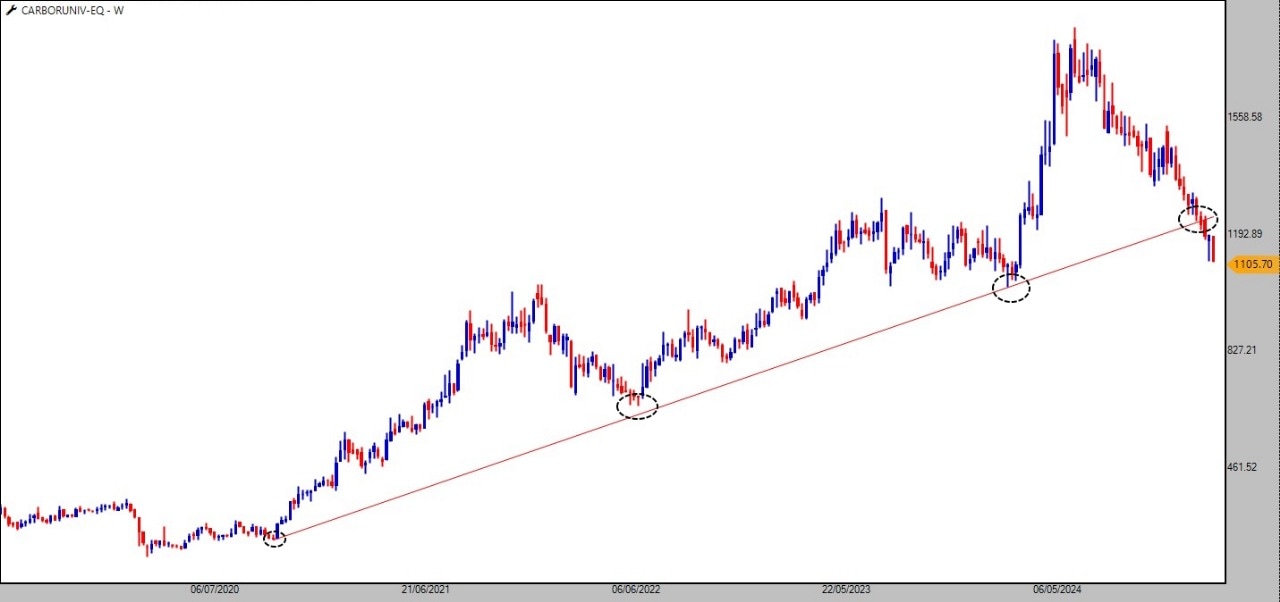Click the 22/05/2023 date label

846,590
